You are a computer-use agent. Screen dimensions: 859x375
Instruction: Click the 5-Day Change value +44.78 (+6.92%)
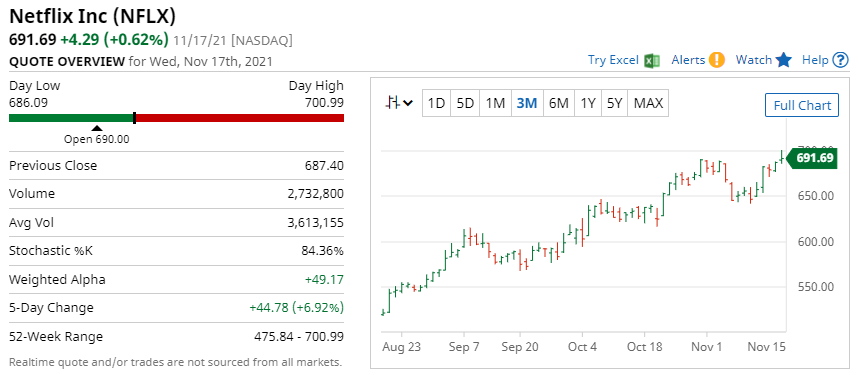tap(296, 308)
